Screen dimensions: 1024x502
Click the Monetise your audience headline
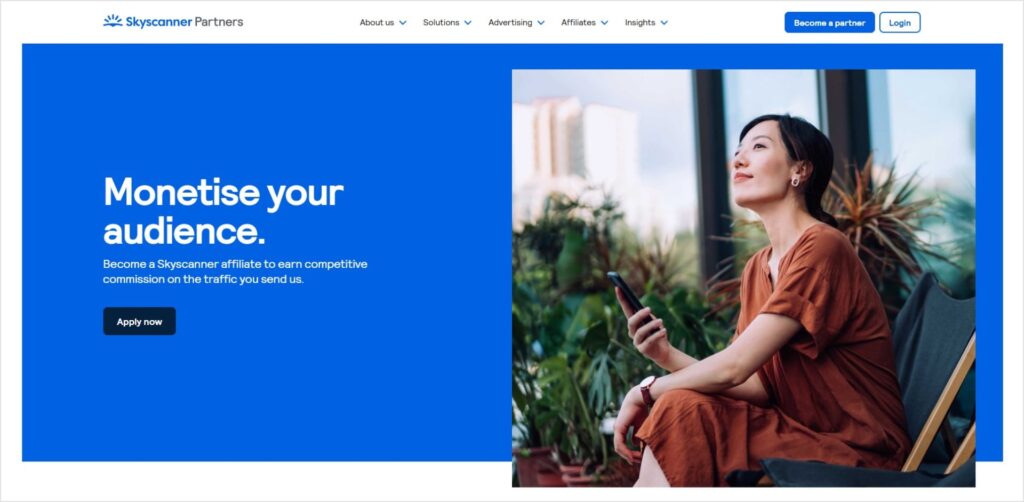click(223, 211)
